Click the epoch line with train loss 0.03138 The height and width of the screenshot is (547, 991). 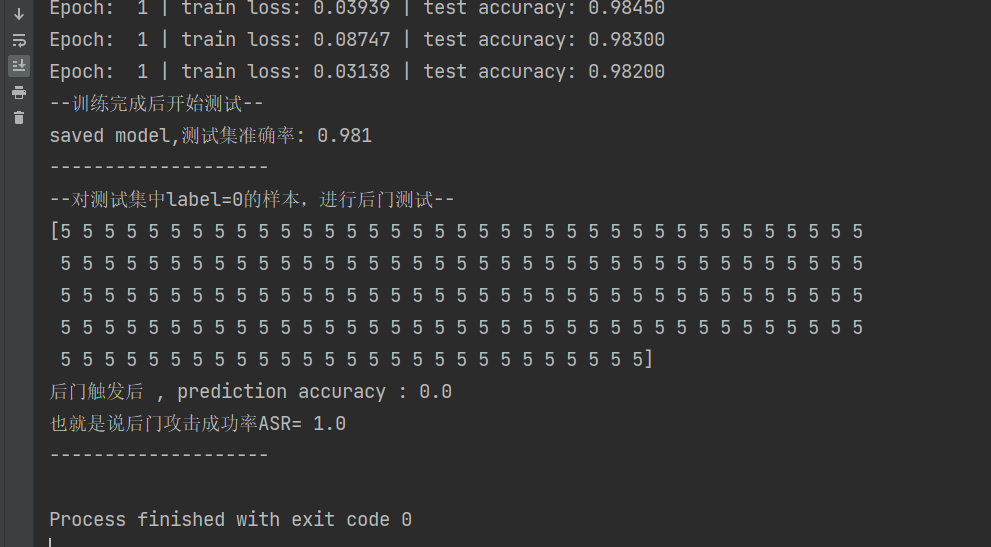(x=356, y=72)
